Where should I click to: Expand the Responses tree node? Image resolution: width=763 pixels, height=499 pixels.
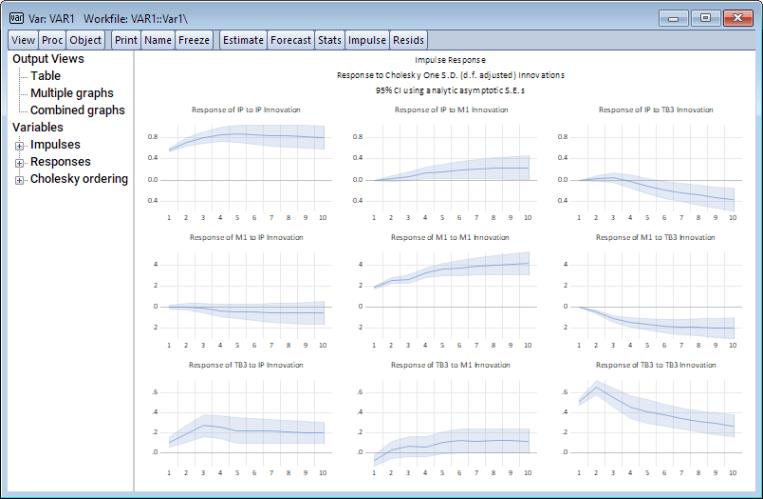pyautogui.click(x=19, y=162)
